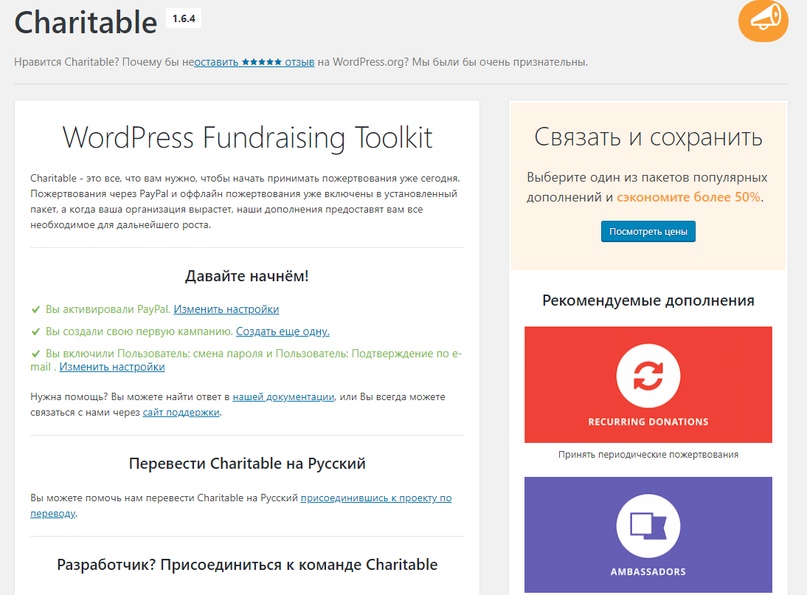Click the Ambassadors flag icon

(x=648, y=525)
